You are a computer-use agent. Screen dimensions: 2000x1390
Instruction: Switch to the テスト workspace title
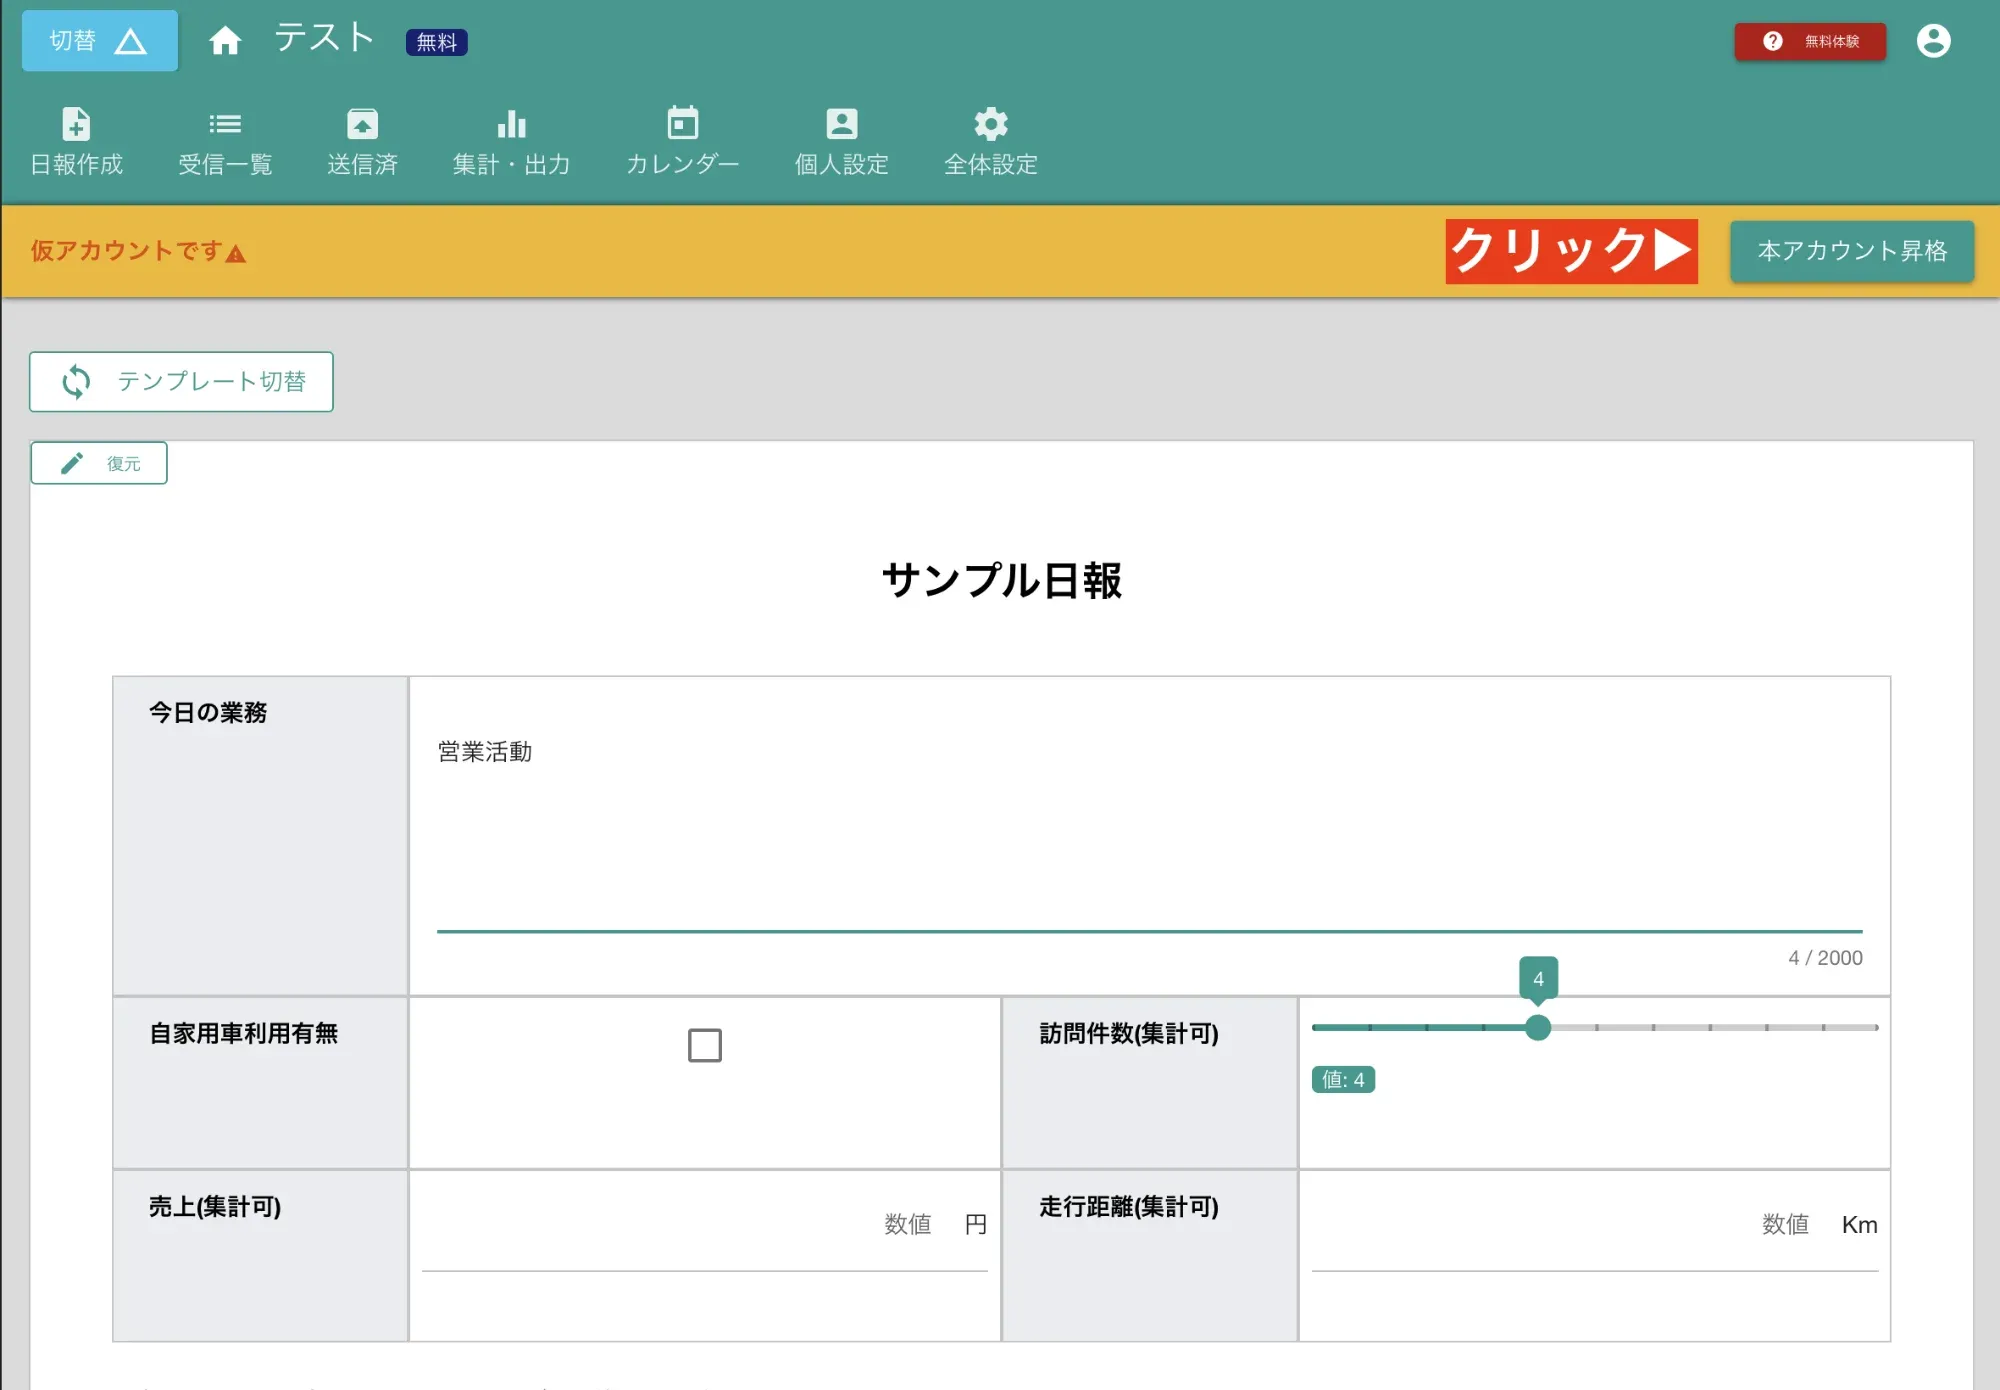322,37
